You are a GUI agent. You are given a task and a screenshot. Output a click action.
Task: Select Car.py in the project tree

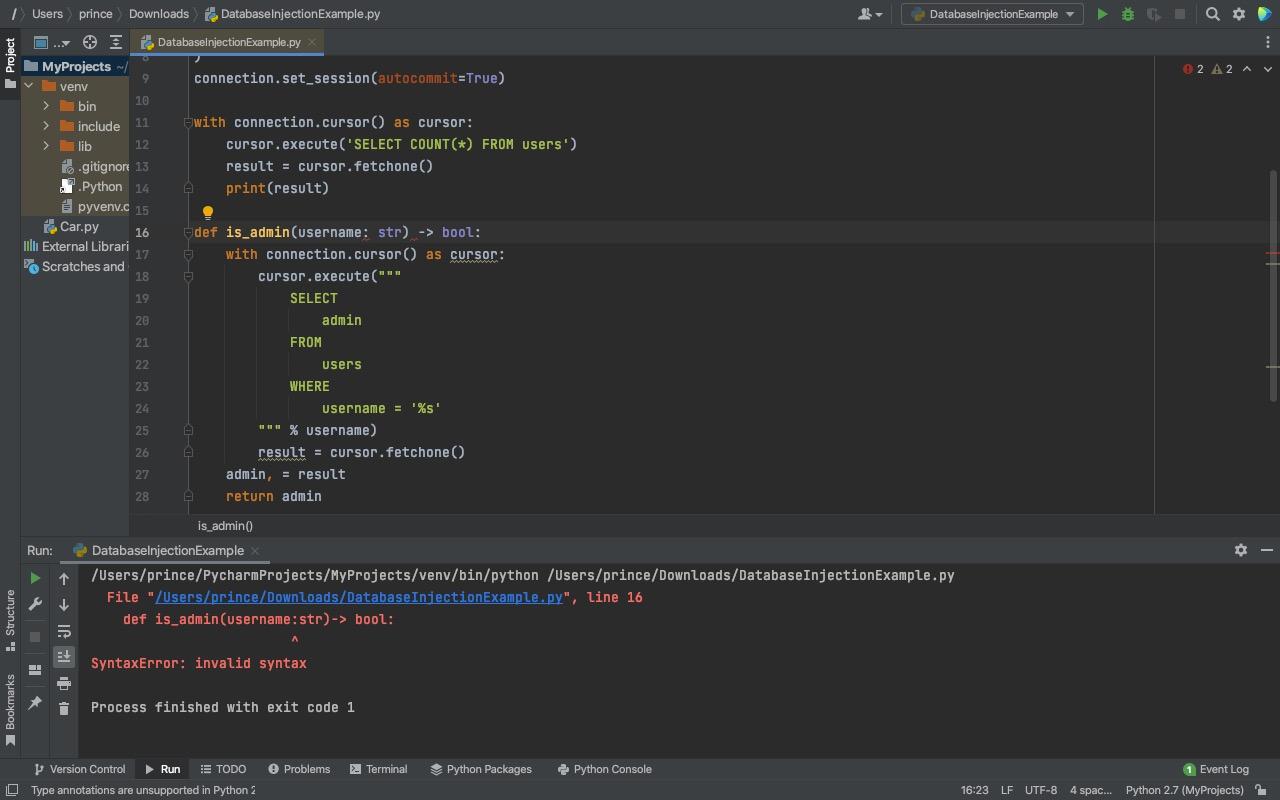tap(70, 226)
